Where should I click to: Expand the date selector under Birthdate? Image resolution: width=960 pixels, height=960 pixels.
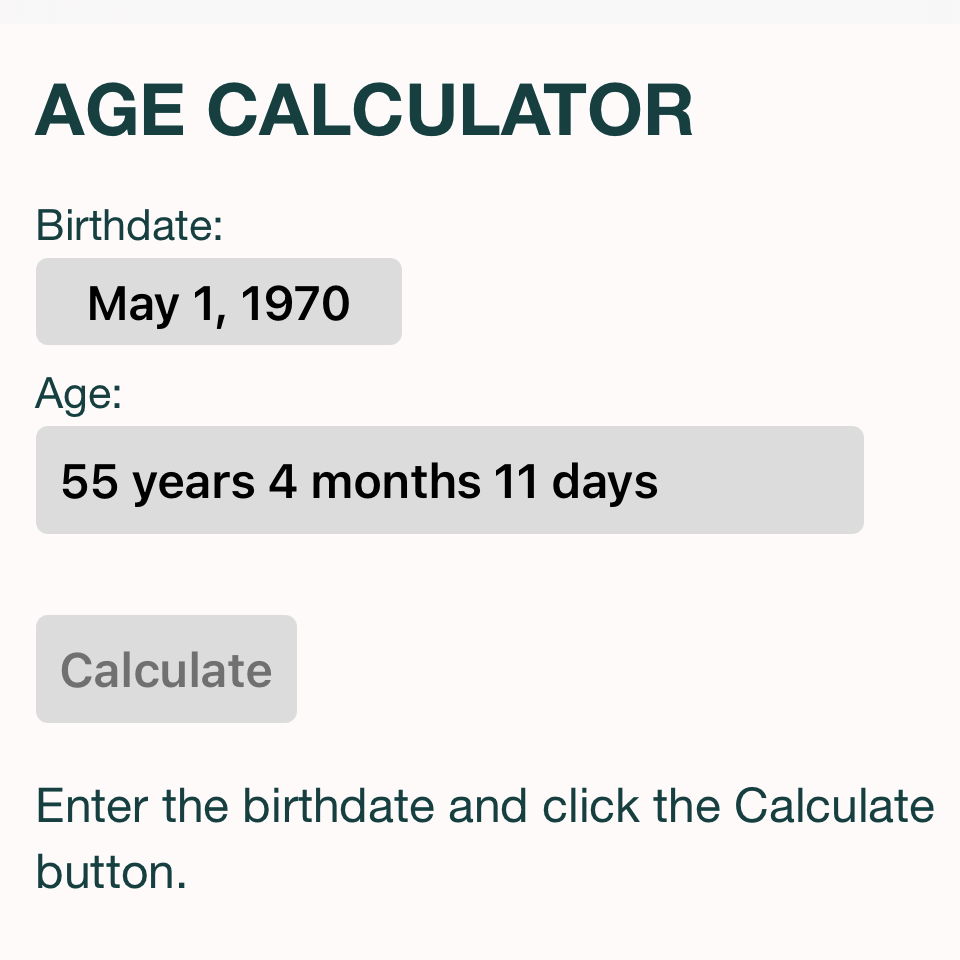click(218, 302)
